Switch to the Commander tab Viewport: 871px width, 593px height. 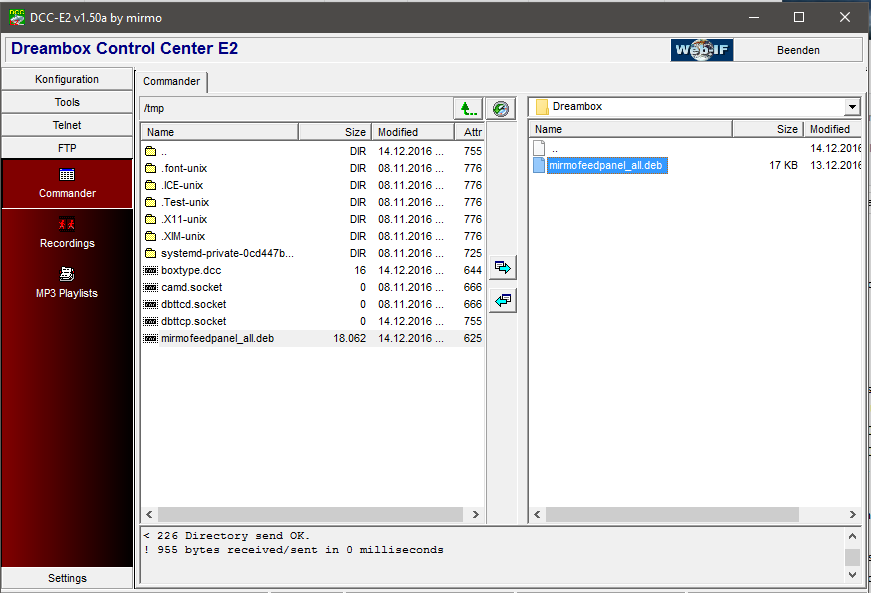click(x=172, y=82)
